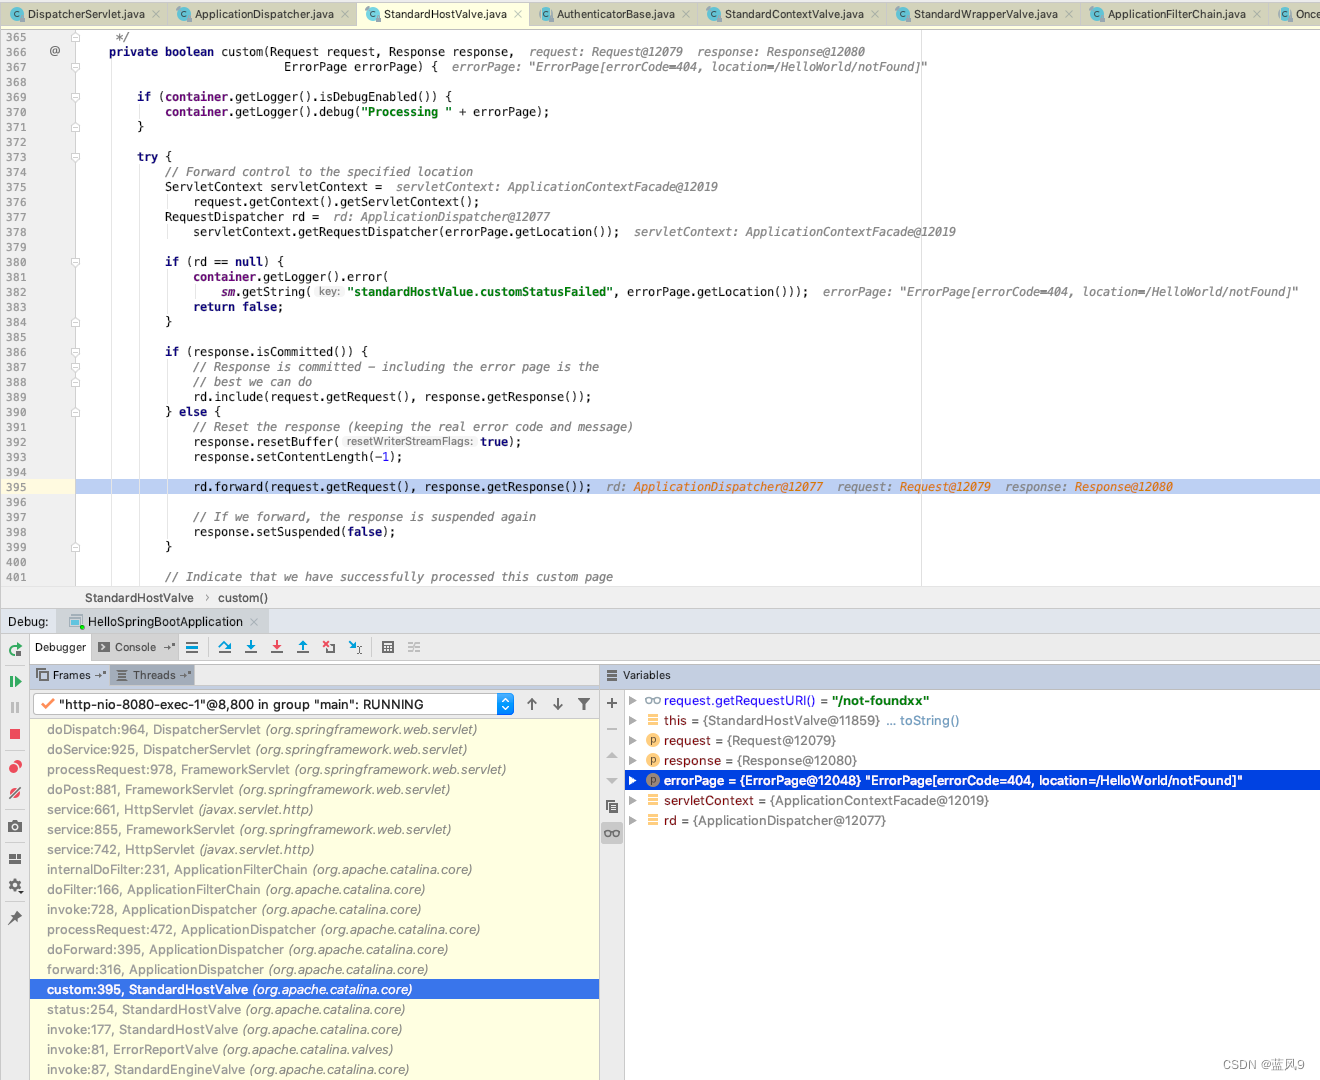Switch to the AuthenticatorBase.java tab

pos(615,14)
